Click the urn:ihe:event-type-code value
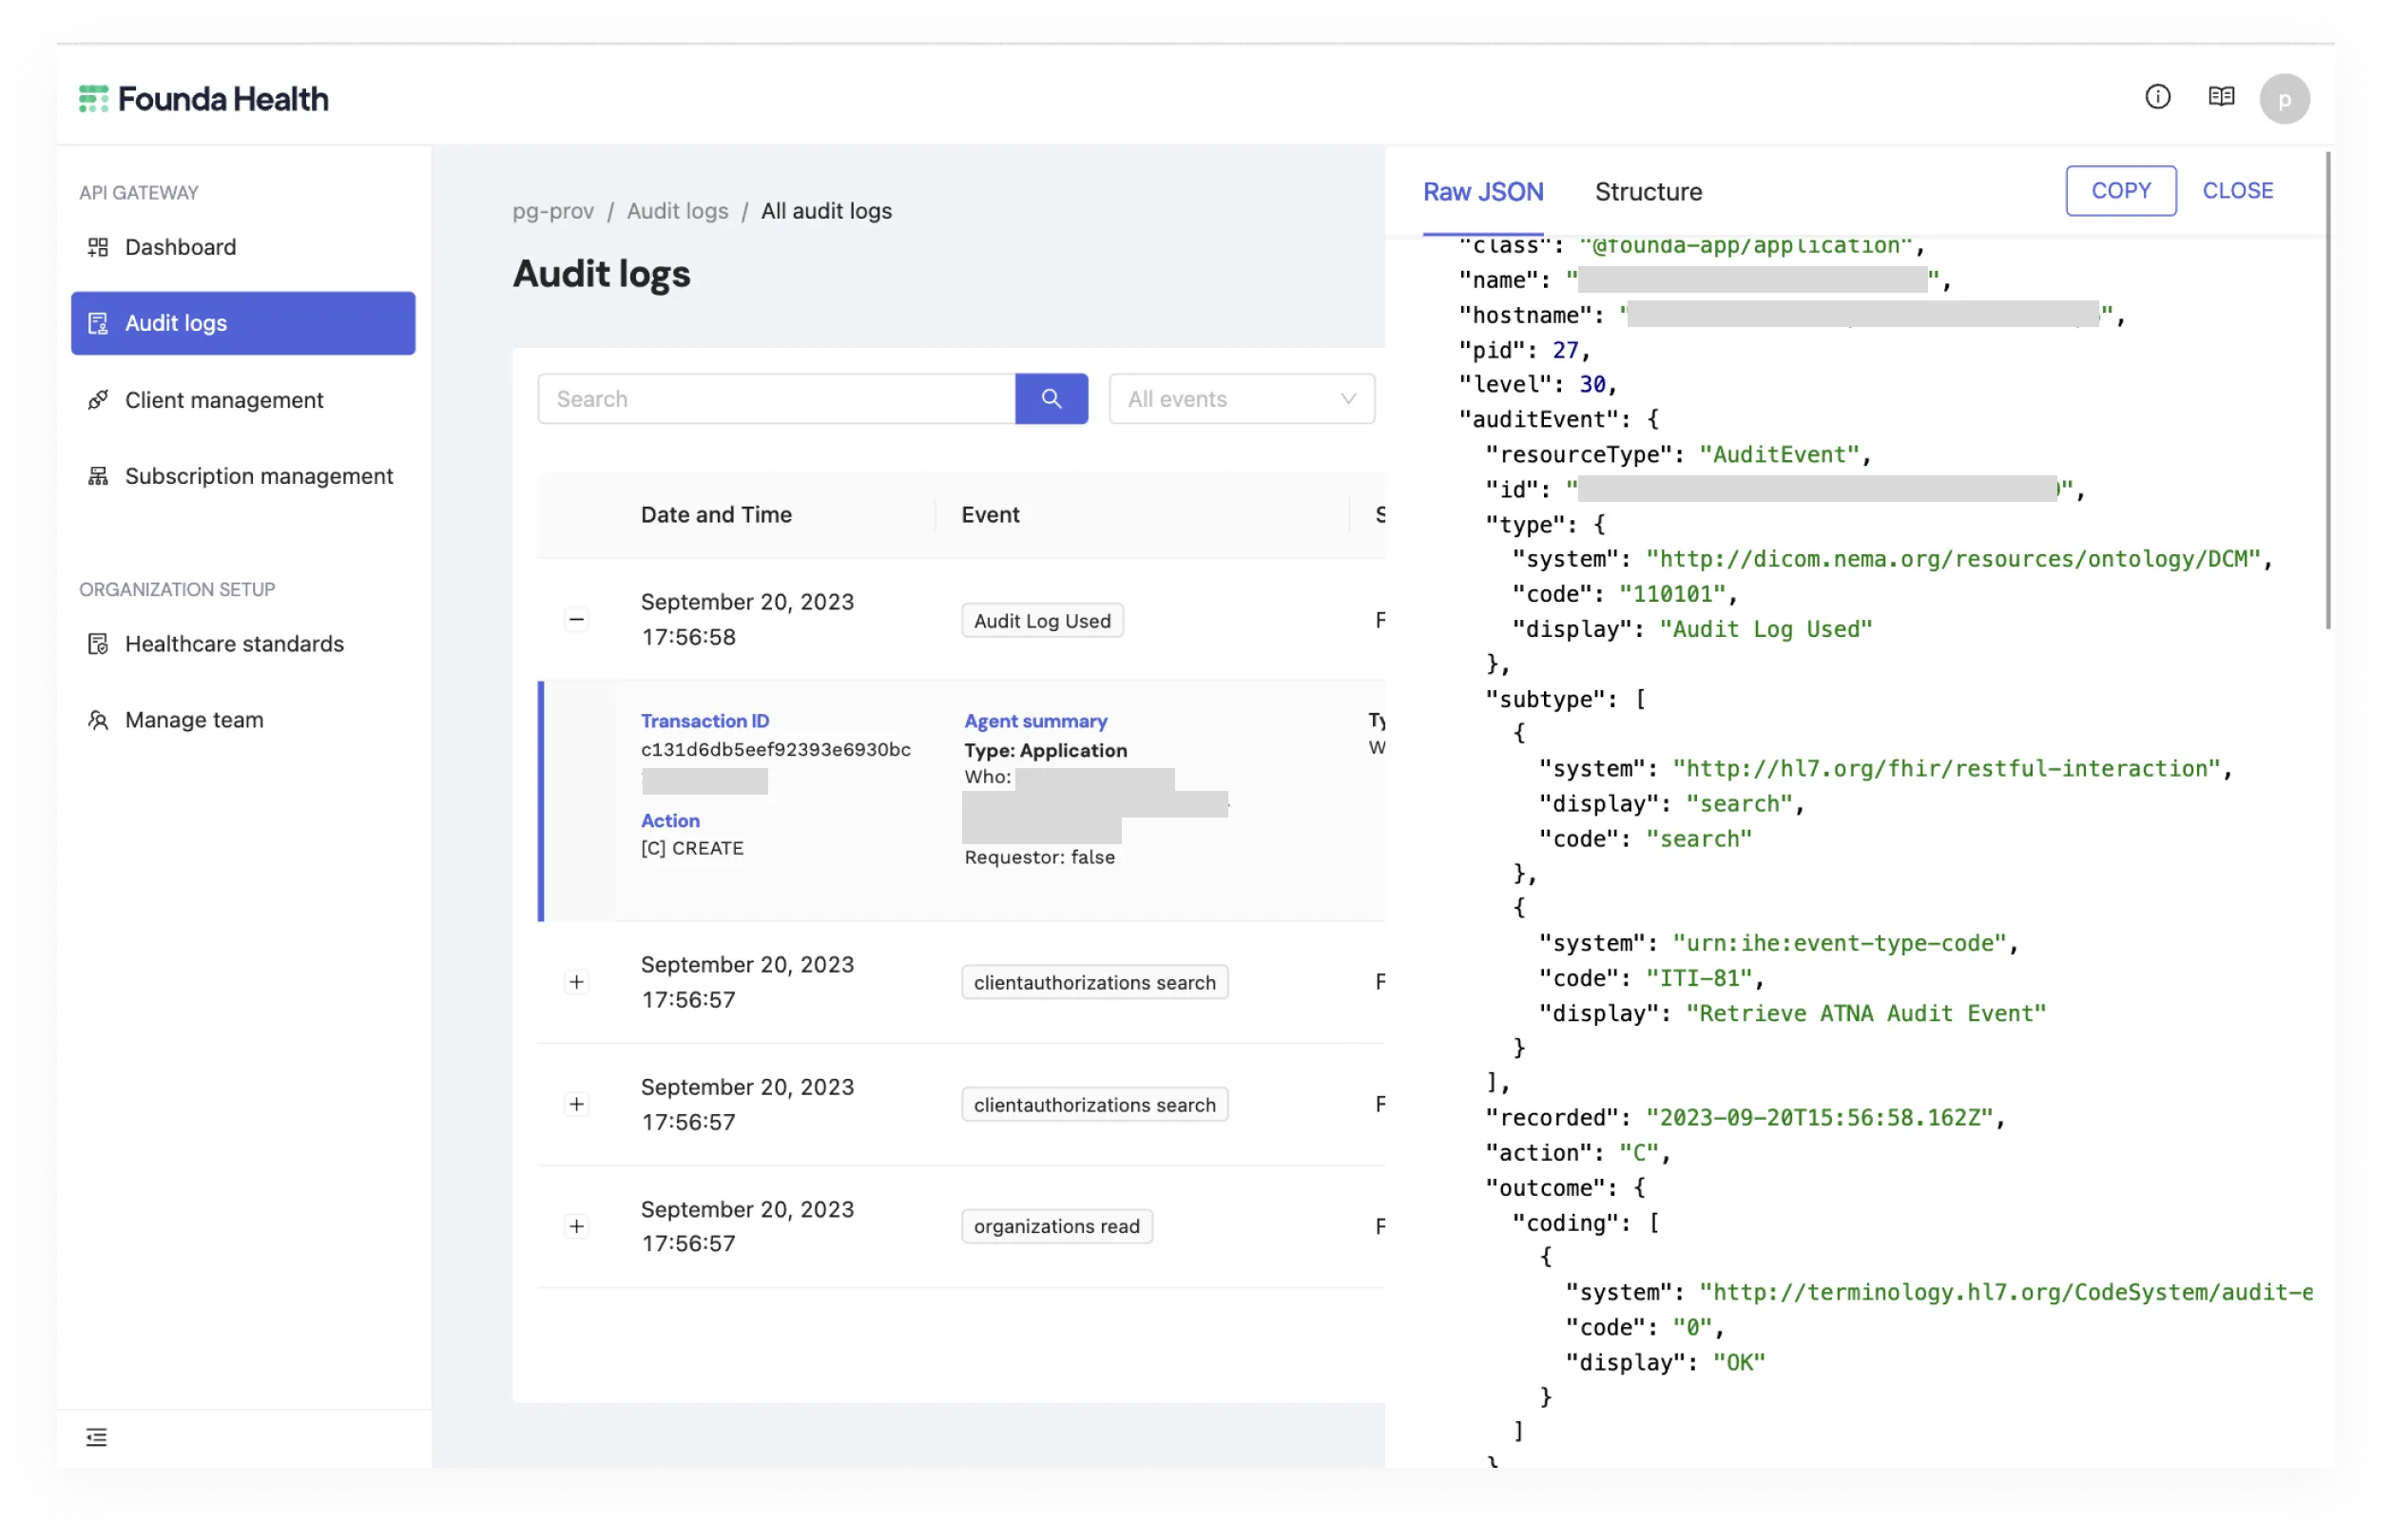This screenshot has width=2392, height=1540. click(1839, 943)
